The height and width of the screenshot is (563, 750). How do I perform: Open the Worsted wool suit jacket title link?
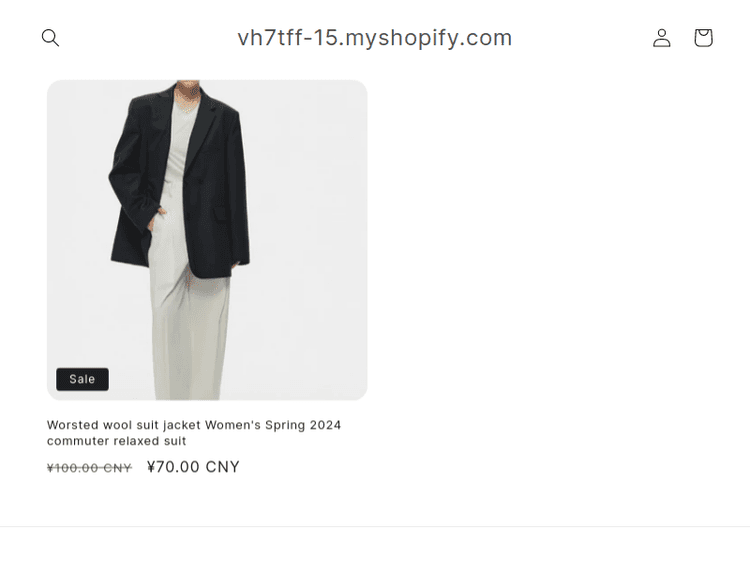[194, 432]
